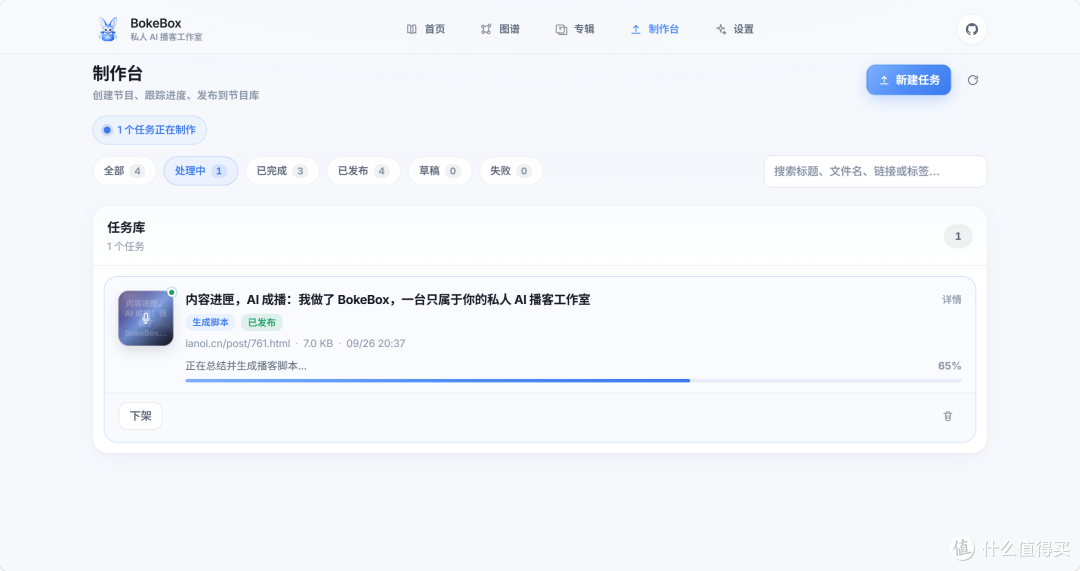Open the GitHub repository icon
Screen dimensions: 1080x571
[x=971, y=29]
